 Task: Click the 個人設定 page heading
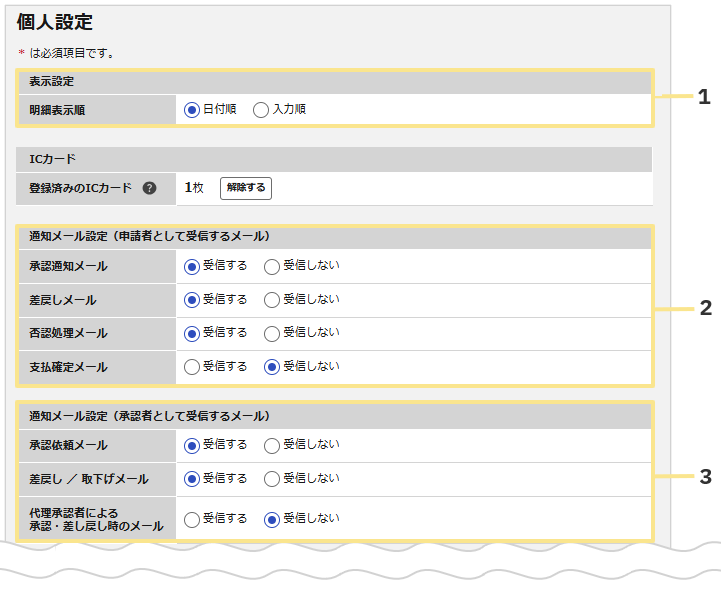point(55,22)
